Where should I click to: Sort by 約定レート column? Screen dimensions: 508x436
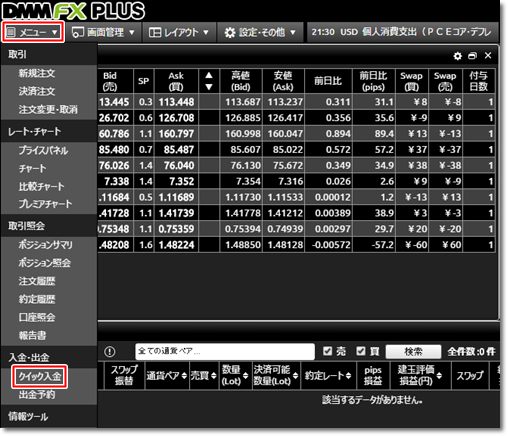click(x=328, y=376)
